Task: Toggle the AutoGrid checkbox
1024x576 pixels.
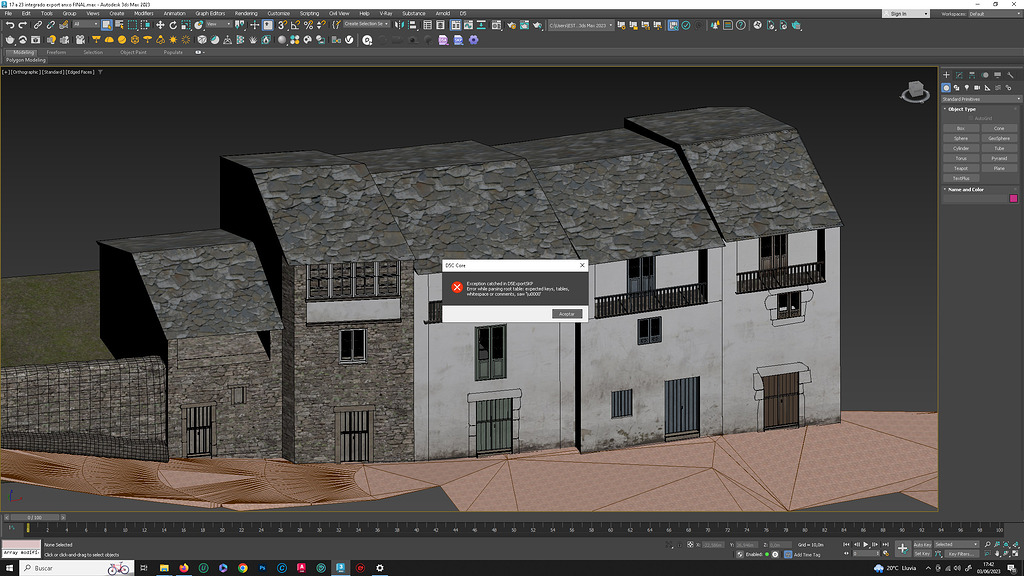Action: tap(971, 117)
